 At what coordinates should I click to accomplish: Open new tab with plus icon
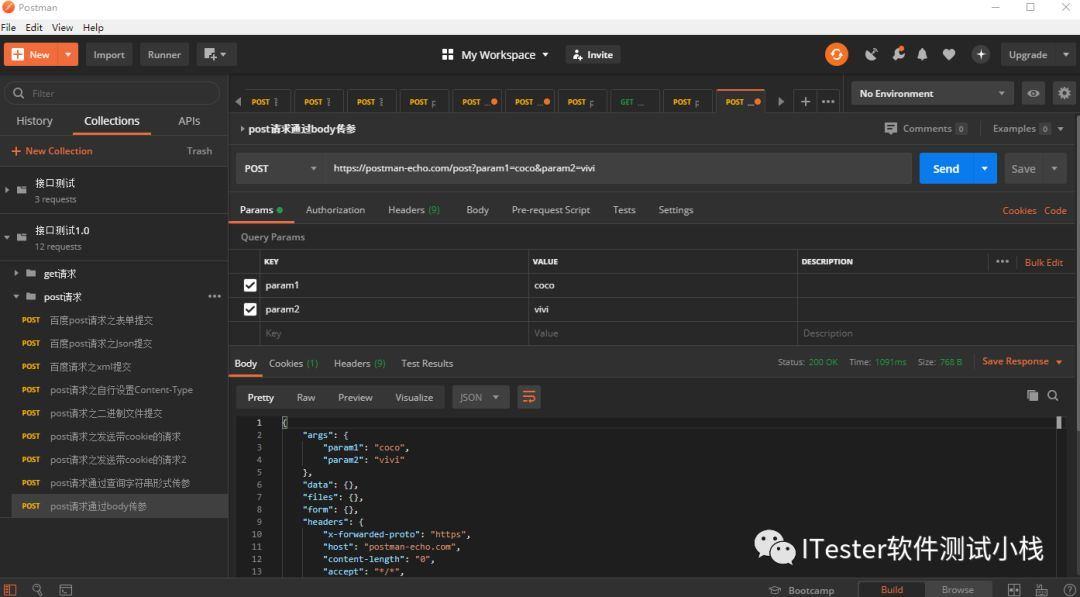tap(805, 102)
